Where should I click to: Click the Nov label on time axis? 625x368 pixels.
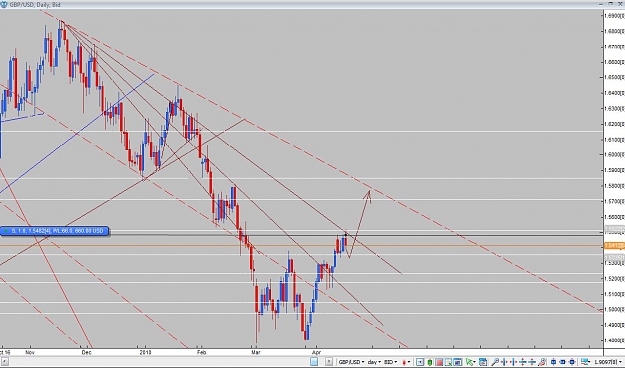[30, 352]
